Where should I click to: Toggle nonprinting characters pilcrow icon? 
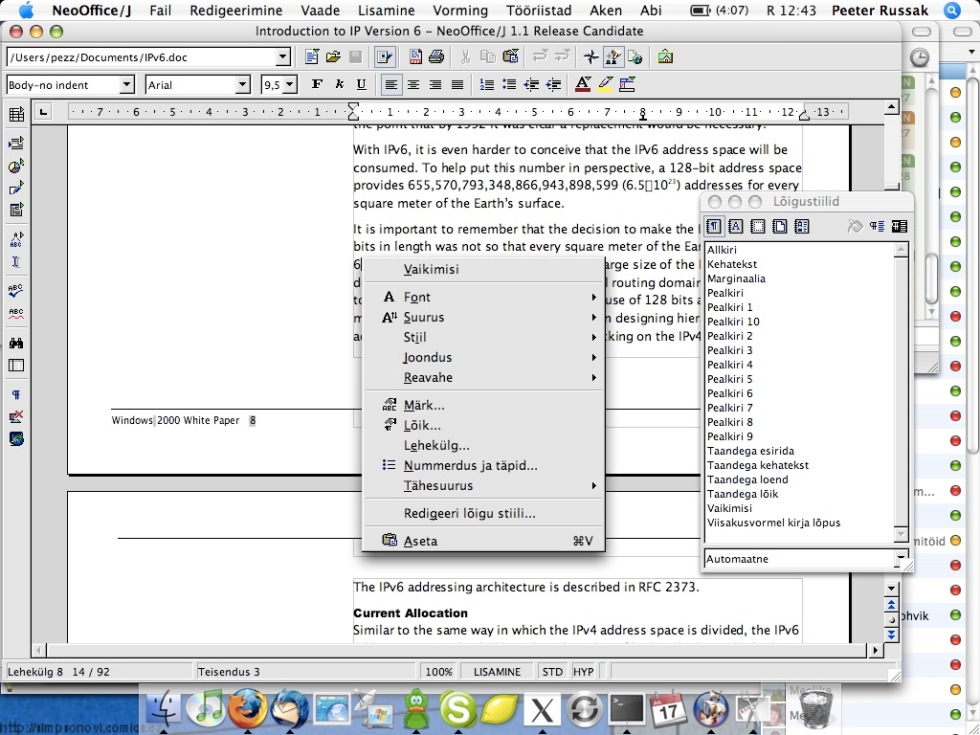pyautogui.click(x=16, y=395)
